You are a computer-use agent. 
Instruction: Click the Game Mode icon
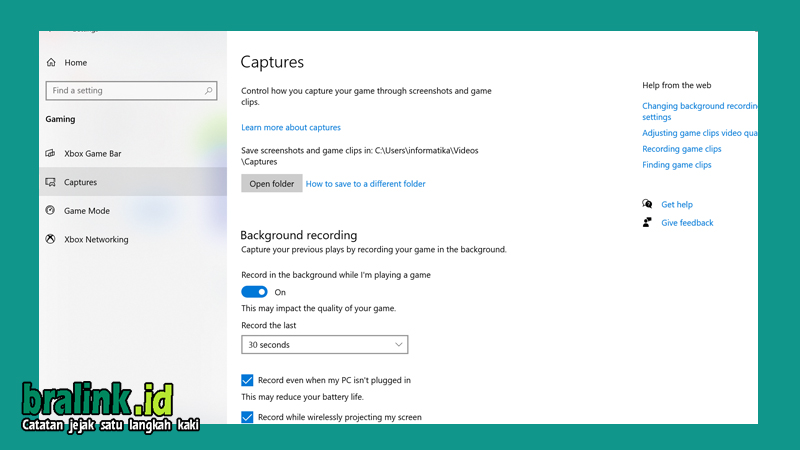51,210
